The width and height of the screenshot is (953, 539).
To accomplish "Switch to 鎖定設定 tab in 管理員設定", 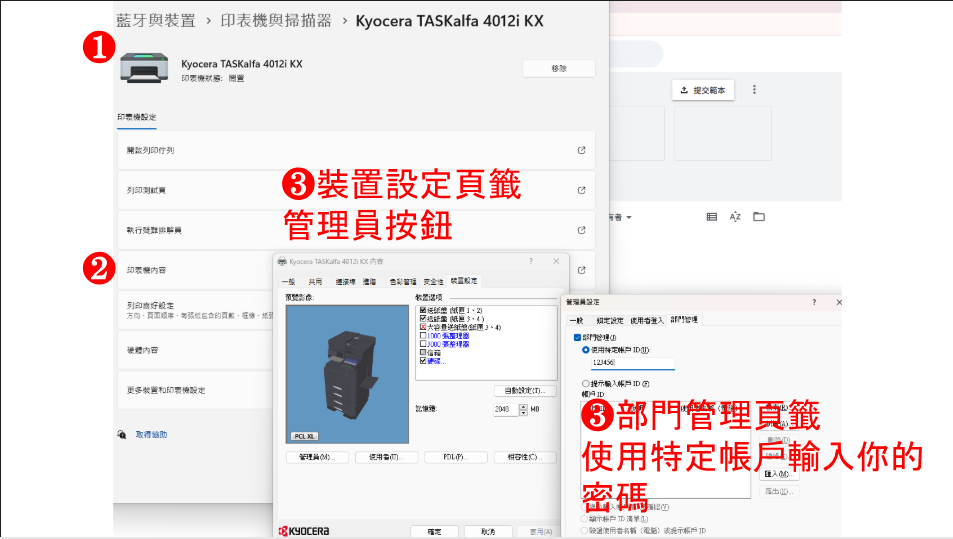I will (x=610, y=321).
